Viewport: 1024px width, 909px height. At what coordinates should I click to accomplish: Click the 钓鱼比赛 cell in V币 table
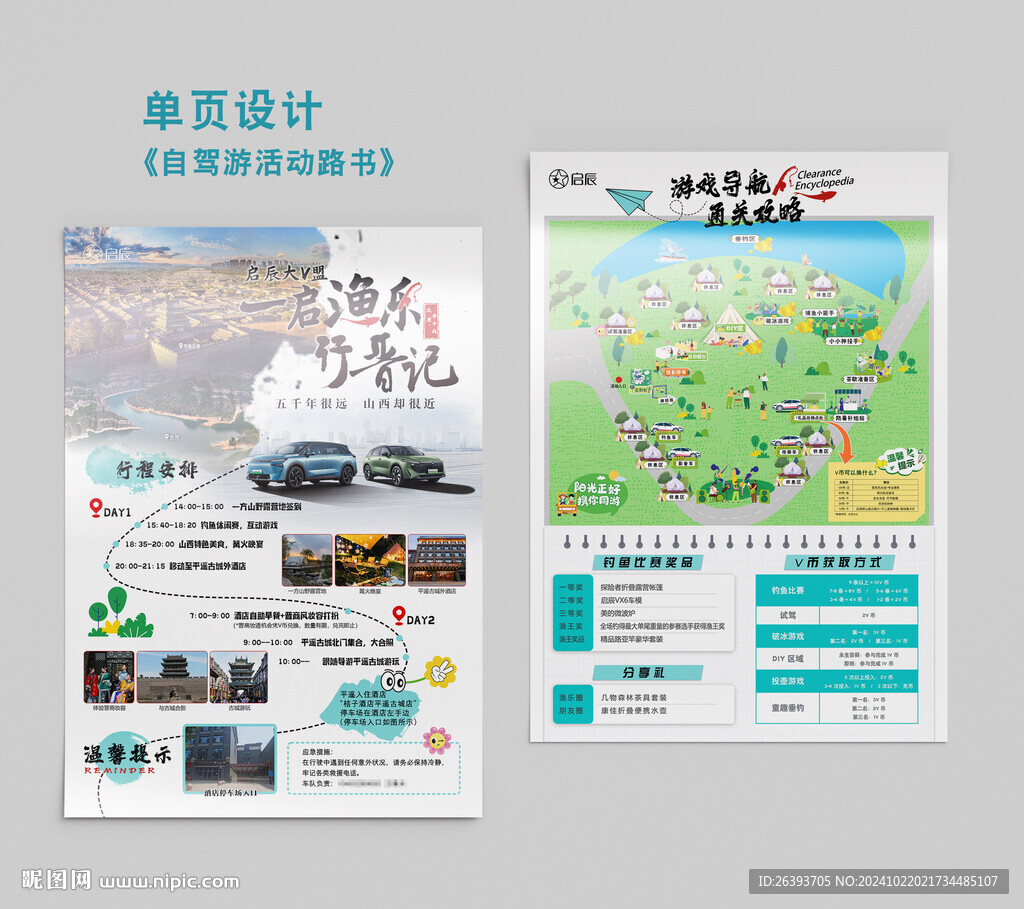tap(788, 590)
